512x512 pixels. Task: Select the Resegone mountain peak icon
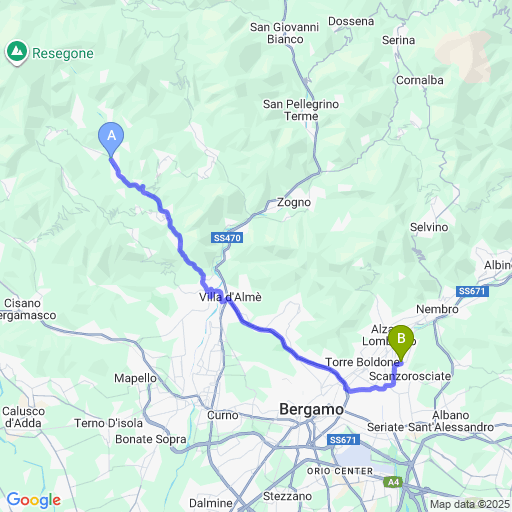click(17, 53)
